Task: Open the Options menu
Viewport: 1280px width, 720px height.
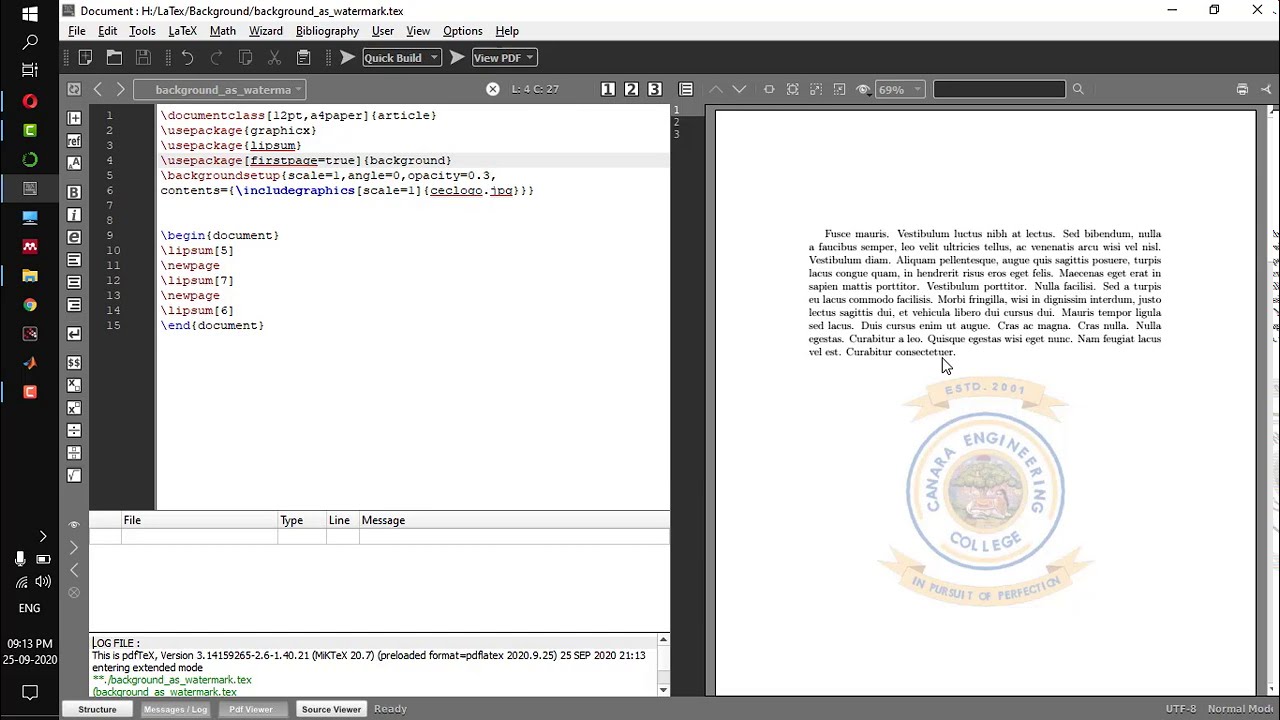Action: pos(463,31)
